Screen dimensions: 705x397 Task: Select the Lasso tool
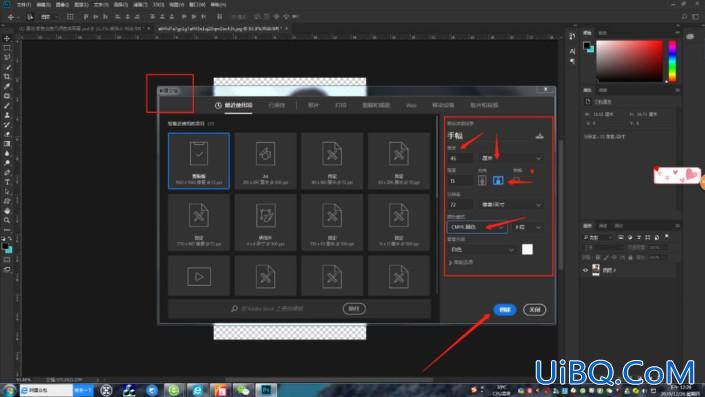click(7, 58)
